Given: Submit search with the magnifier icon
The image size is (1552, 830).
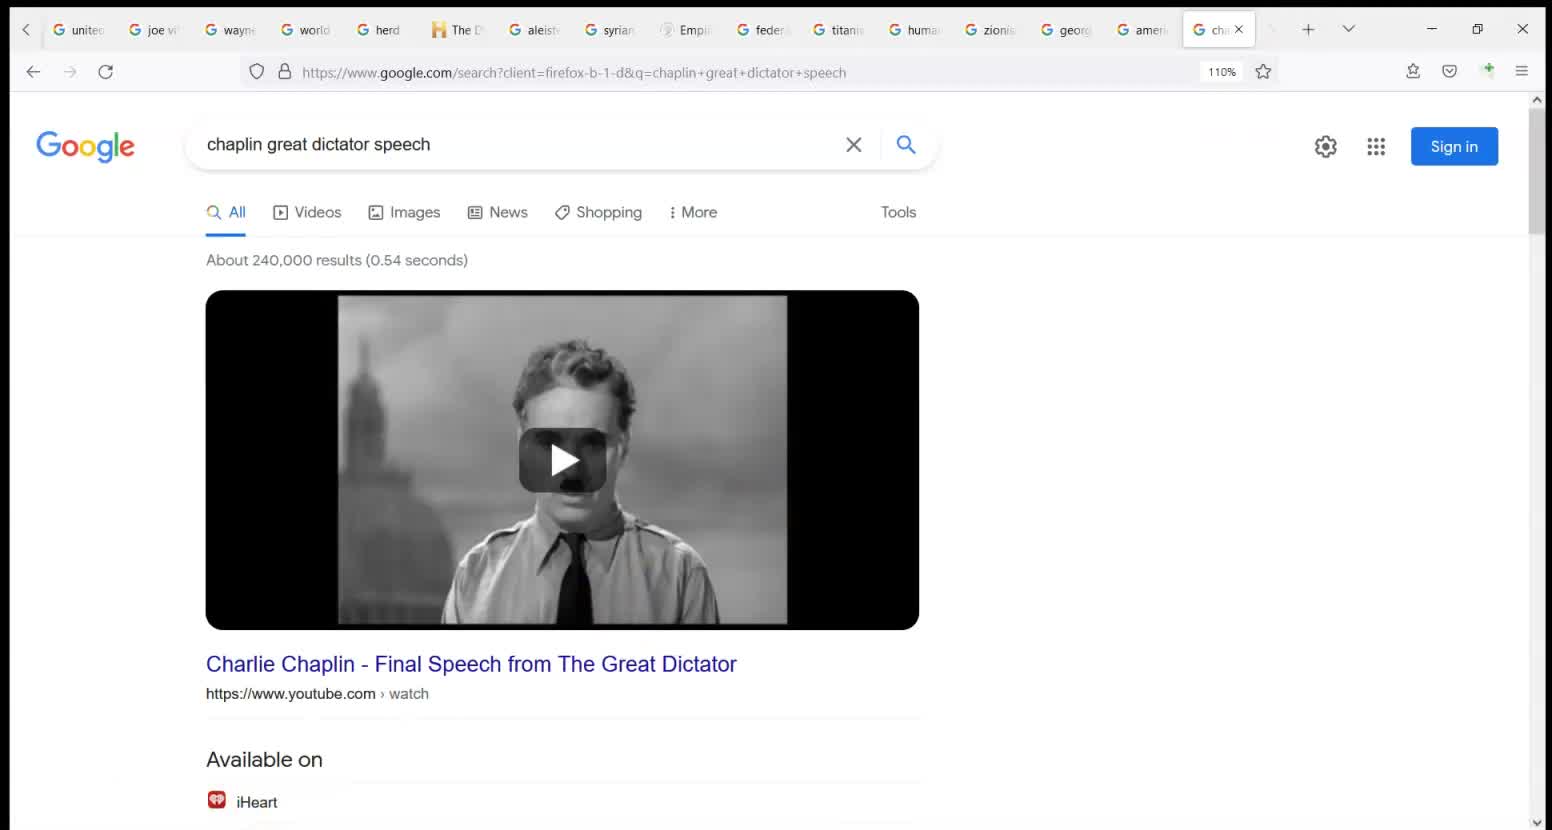Looking at the screenshot, I should (x=906, y=145).
